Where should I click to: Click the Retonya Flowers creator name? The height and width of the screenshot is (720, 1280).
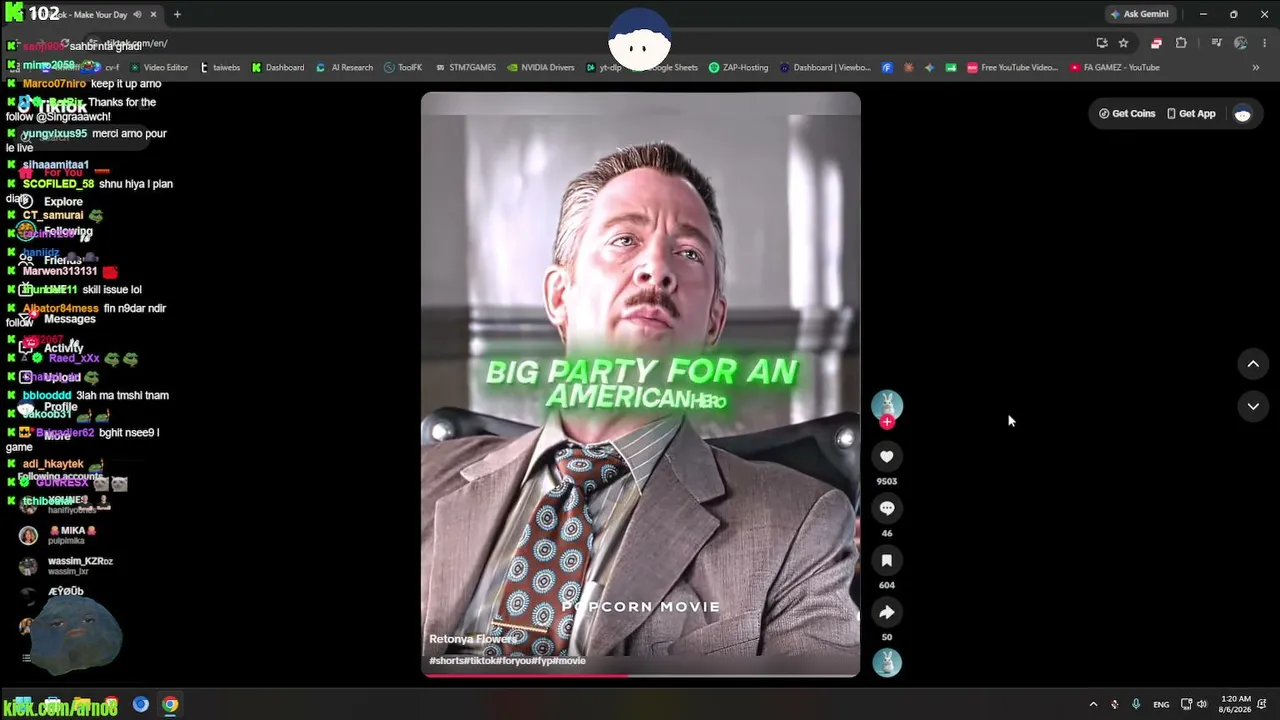coord(473,639)
